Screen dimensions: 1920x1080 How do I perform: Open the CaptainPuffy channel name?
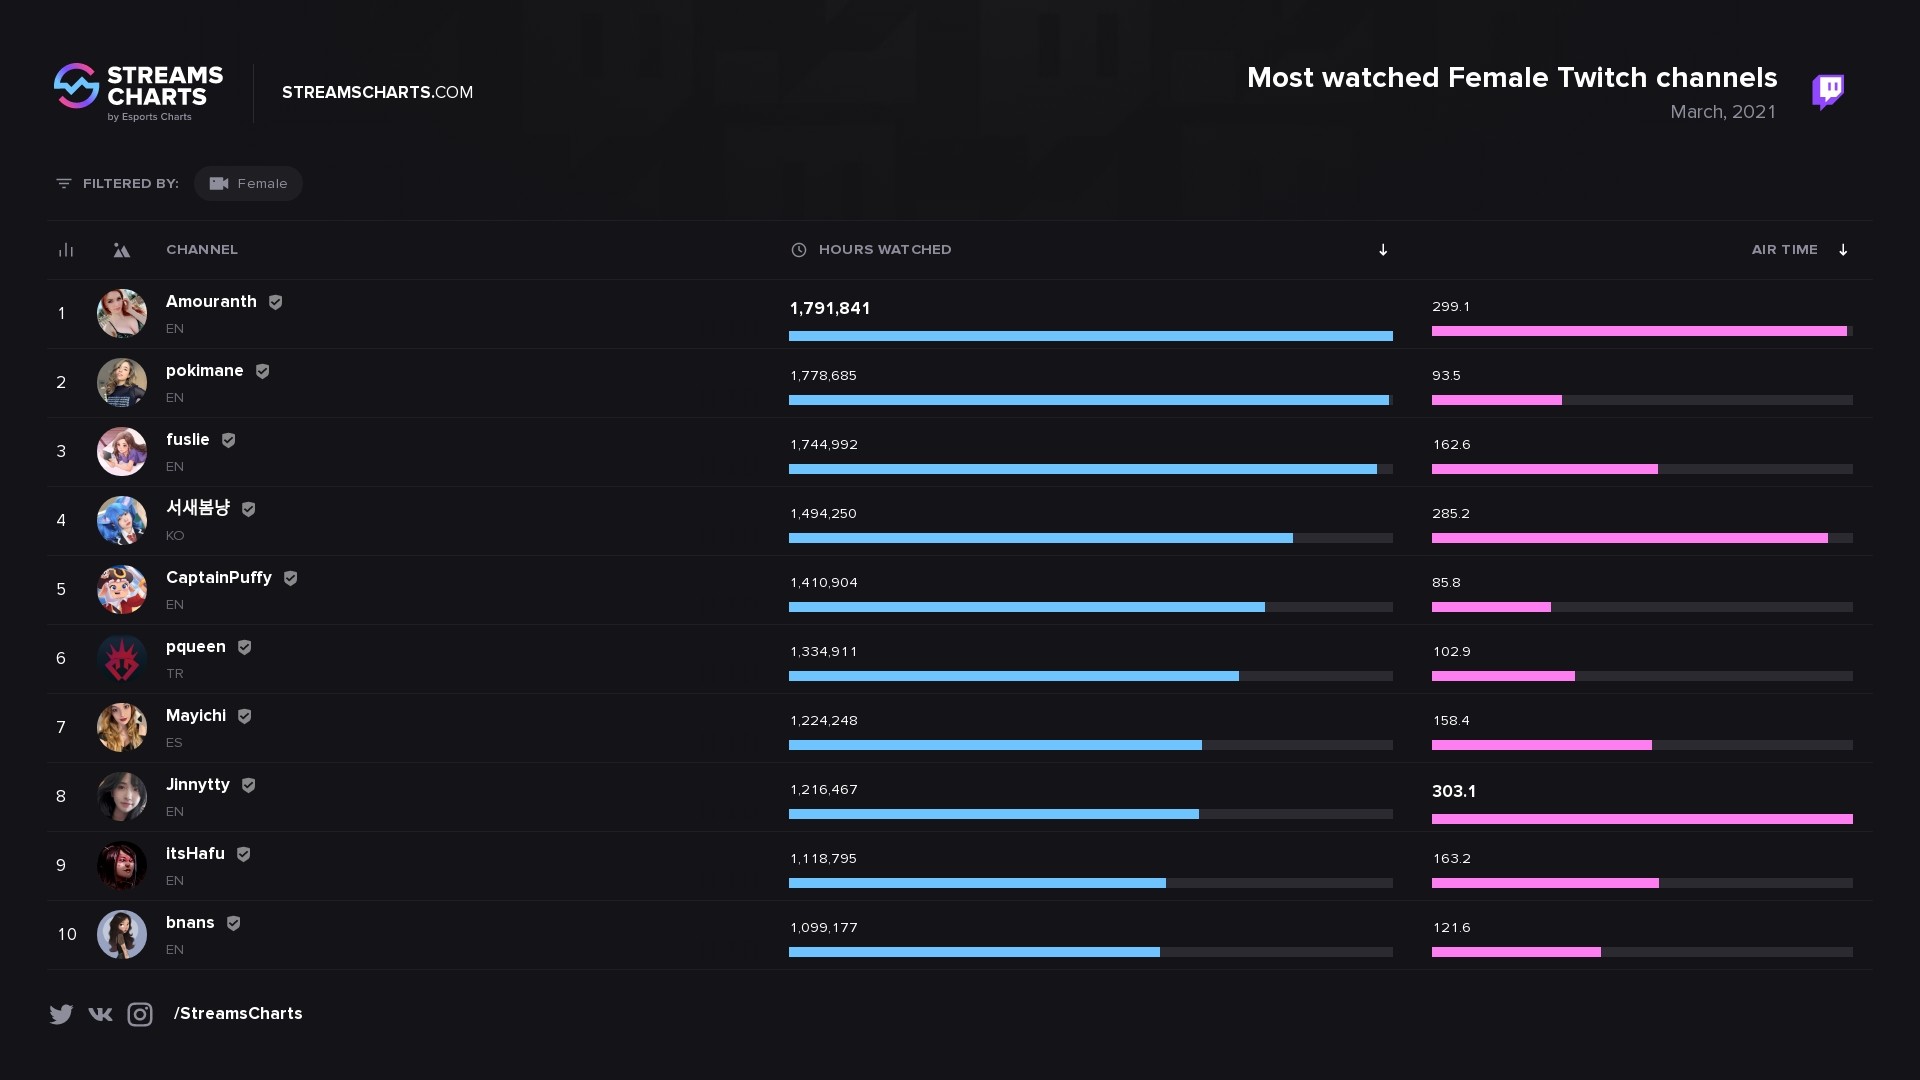[219, 578]
